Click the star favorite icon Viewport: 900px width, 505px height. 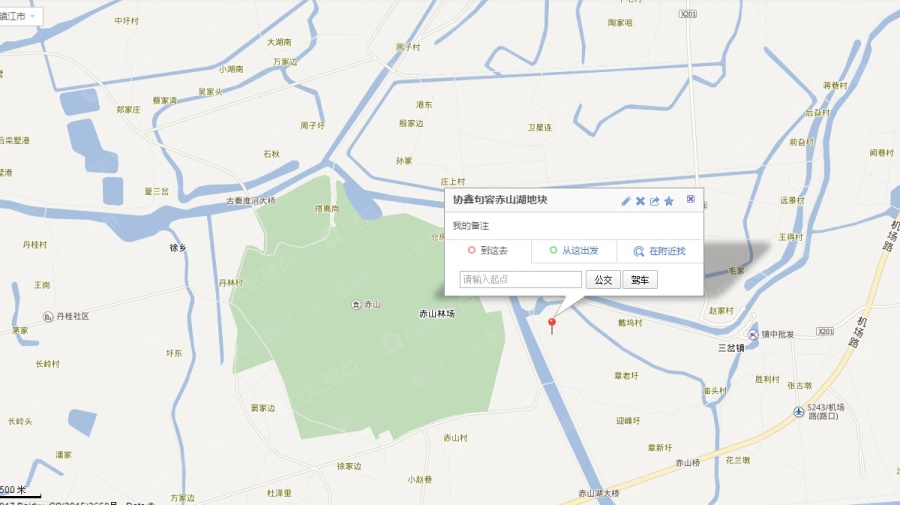tap(669, 201)
